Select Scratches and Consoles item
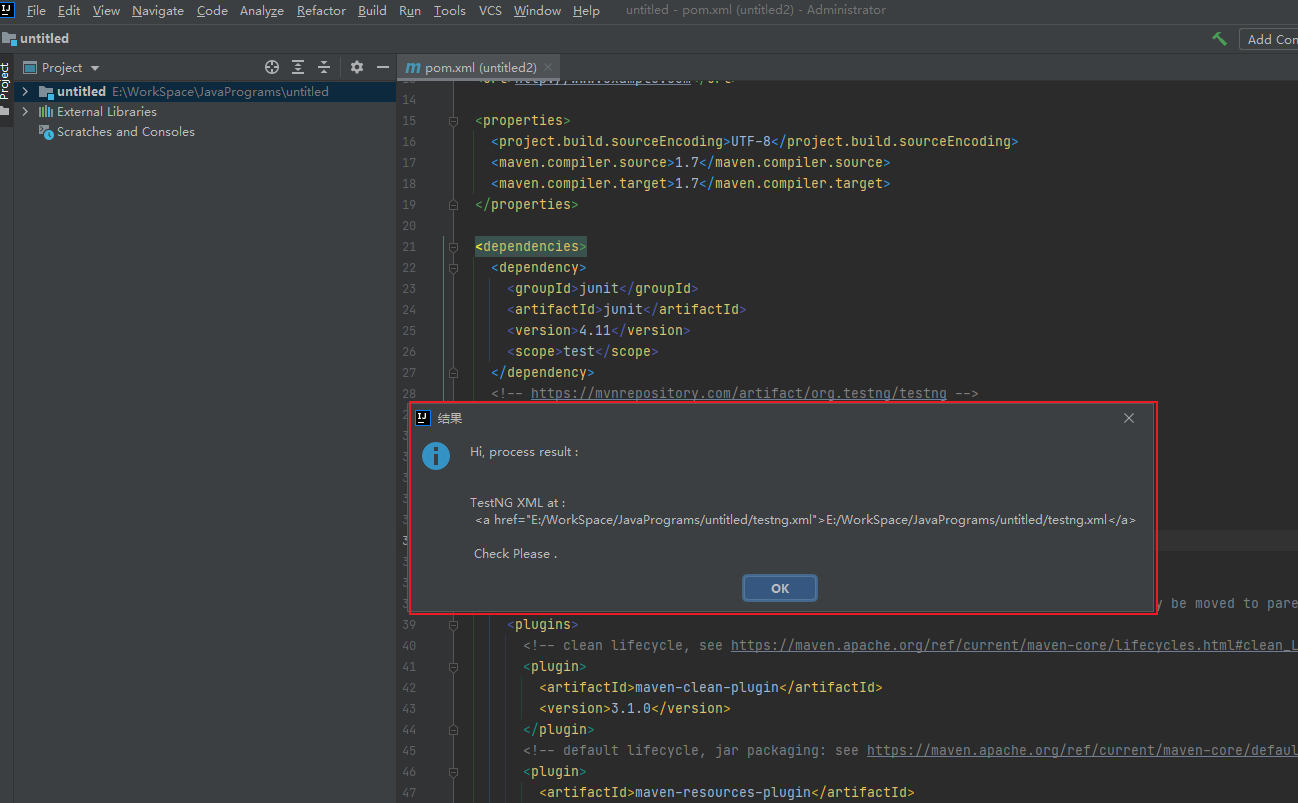Screen dimensions: 1298x803 pos(125,131)
